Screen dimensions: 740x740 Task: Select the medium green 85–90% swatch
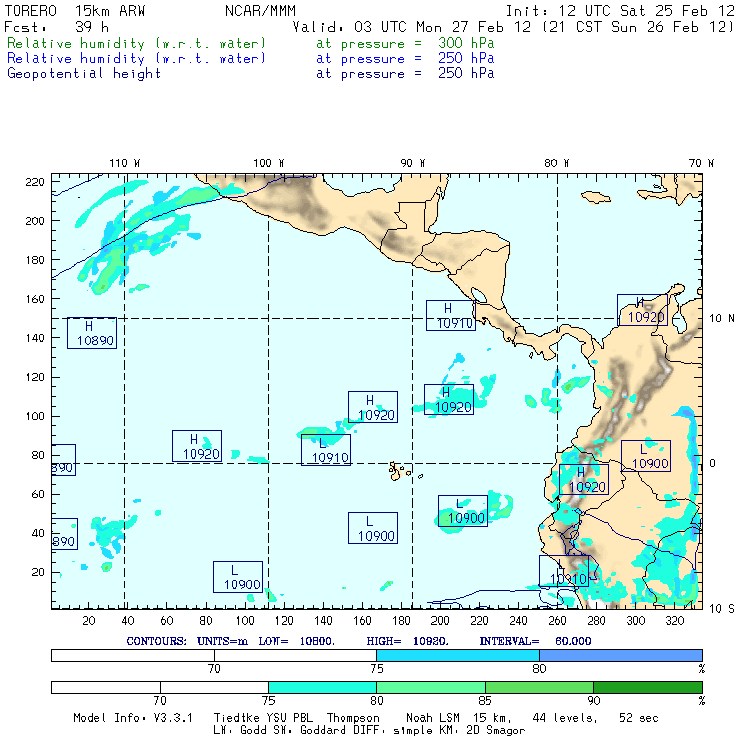(x=539, y=687)
